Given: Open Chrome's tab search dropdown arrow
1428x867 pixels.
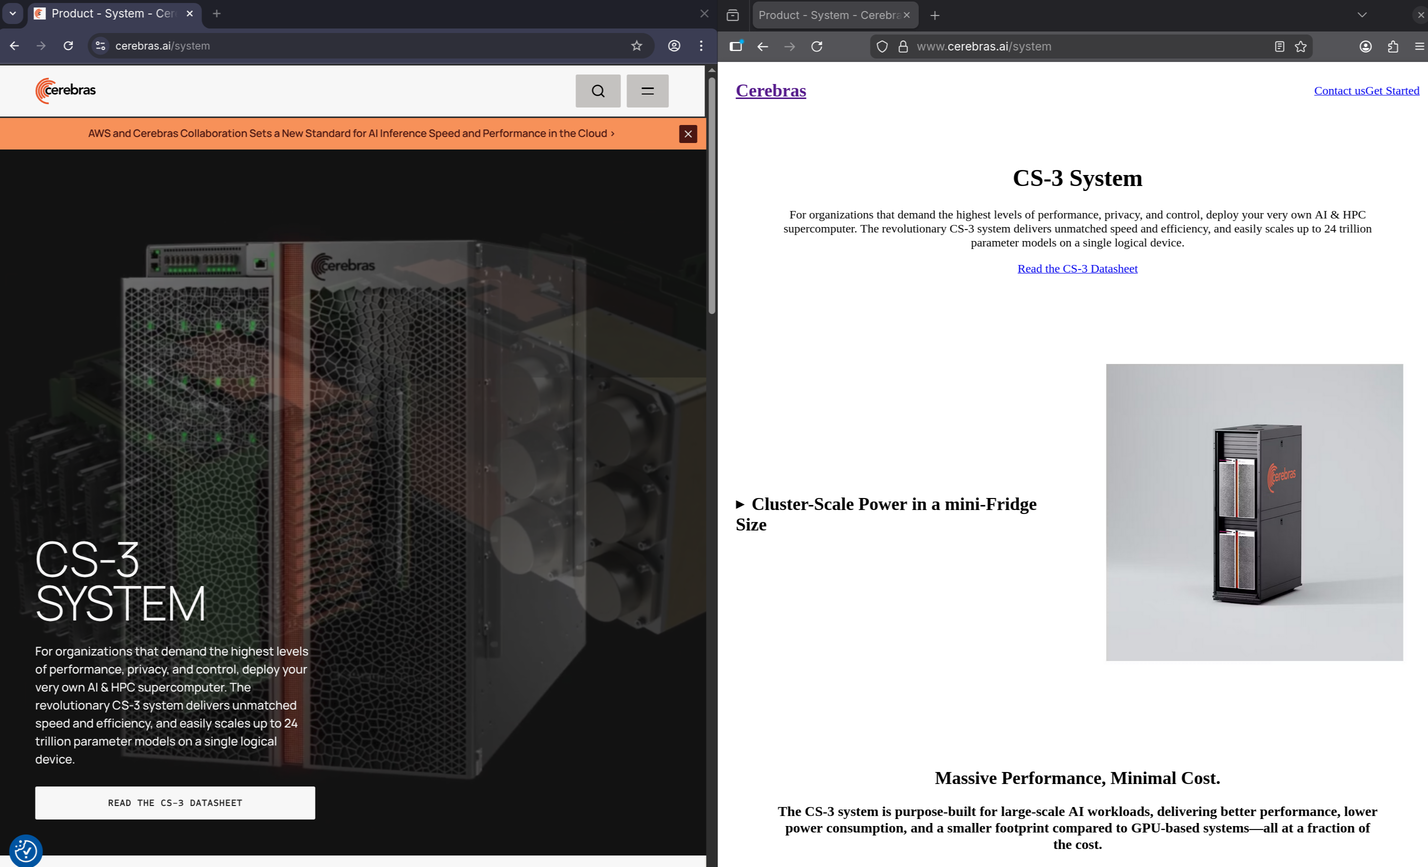Looking at the screenshot, I should pyautogui.click(x=13, y=14).
